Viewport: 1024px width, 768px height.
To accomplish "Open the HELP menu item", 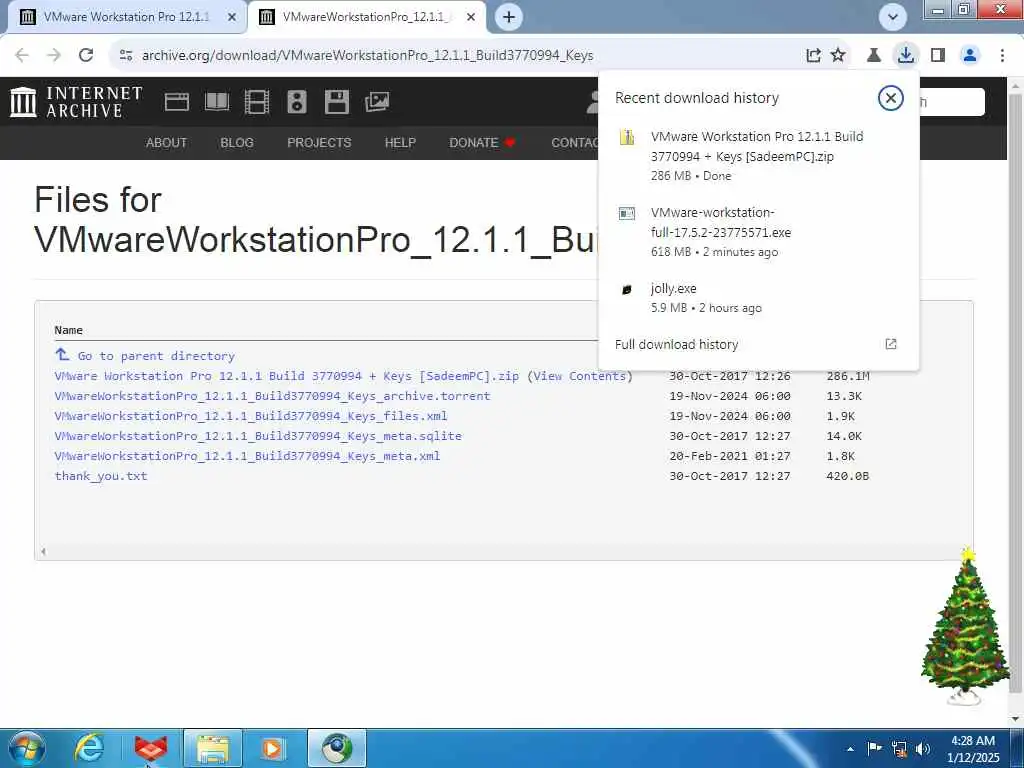I will coord(400,142).
